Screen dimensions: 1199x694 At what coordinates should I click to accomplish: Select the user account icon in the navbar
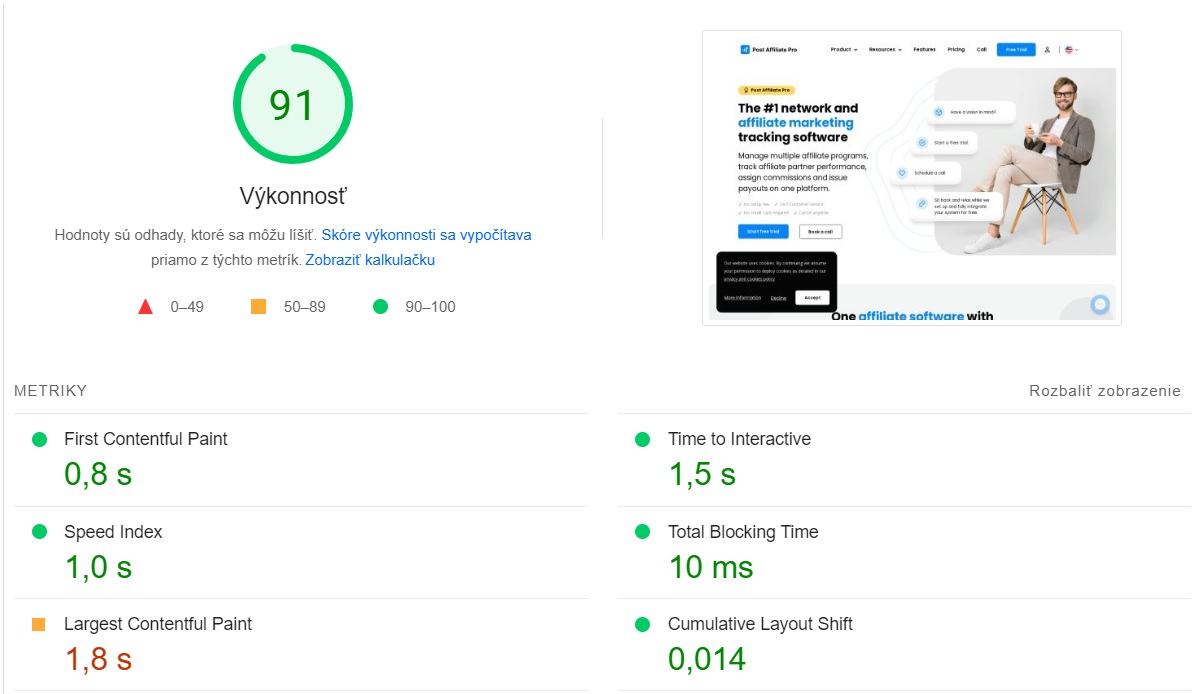(x=1047, y=49)
